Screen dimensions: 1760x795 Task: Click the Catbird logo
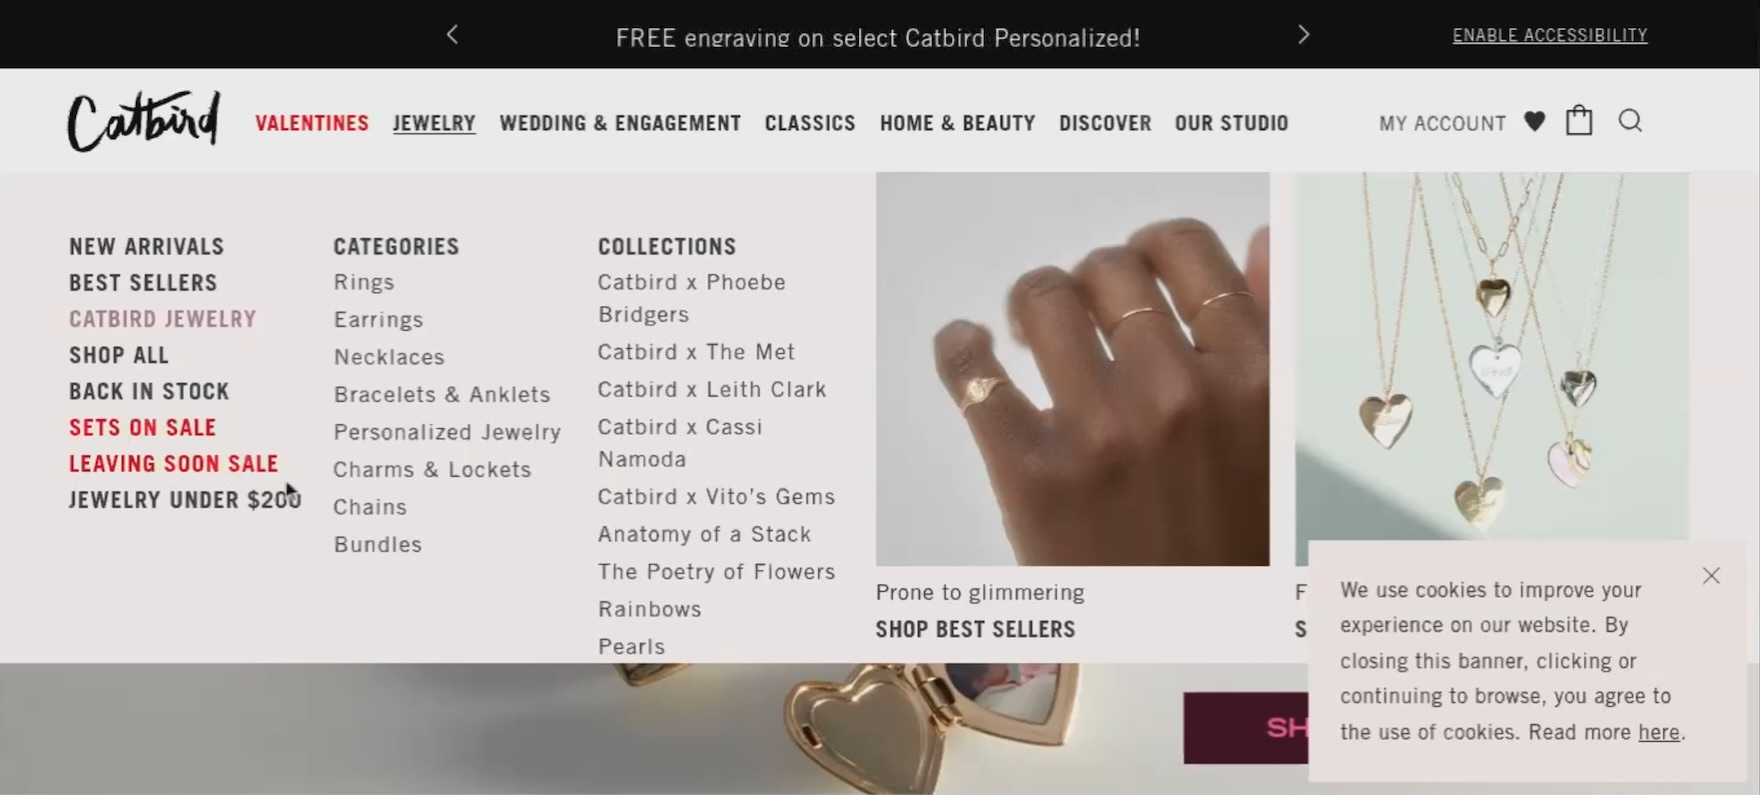click(x=144, y=121)
